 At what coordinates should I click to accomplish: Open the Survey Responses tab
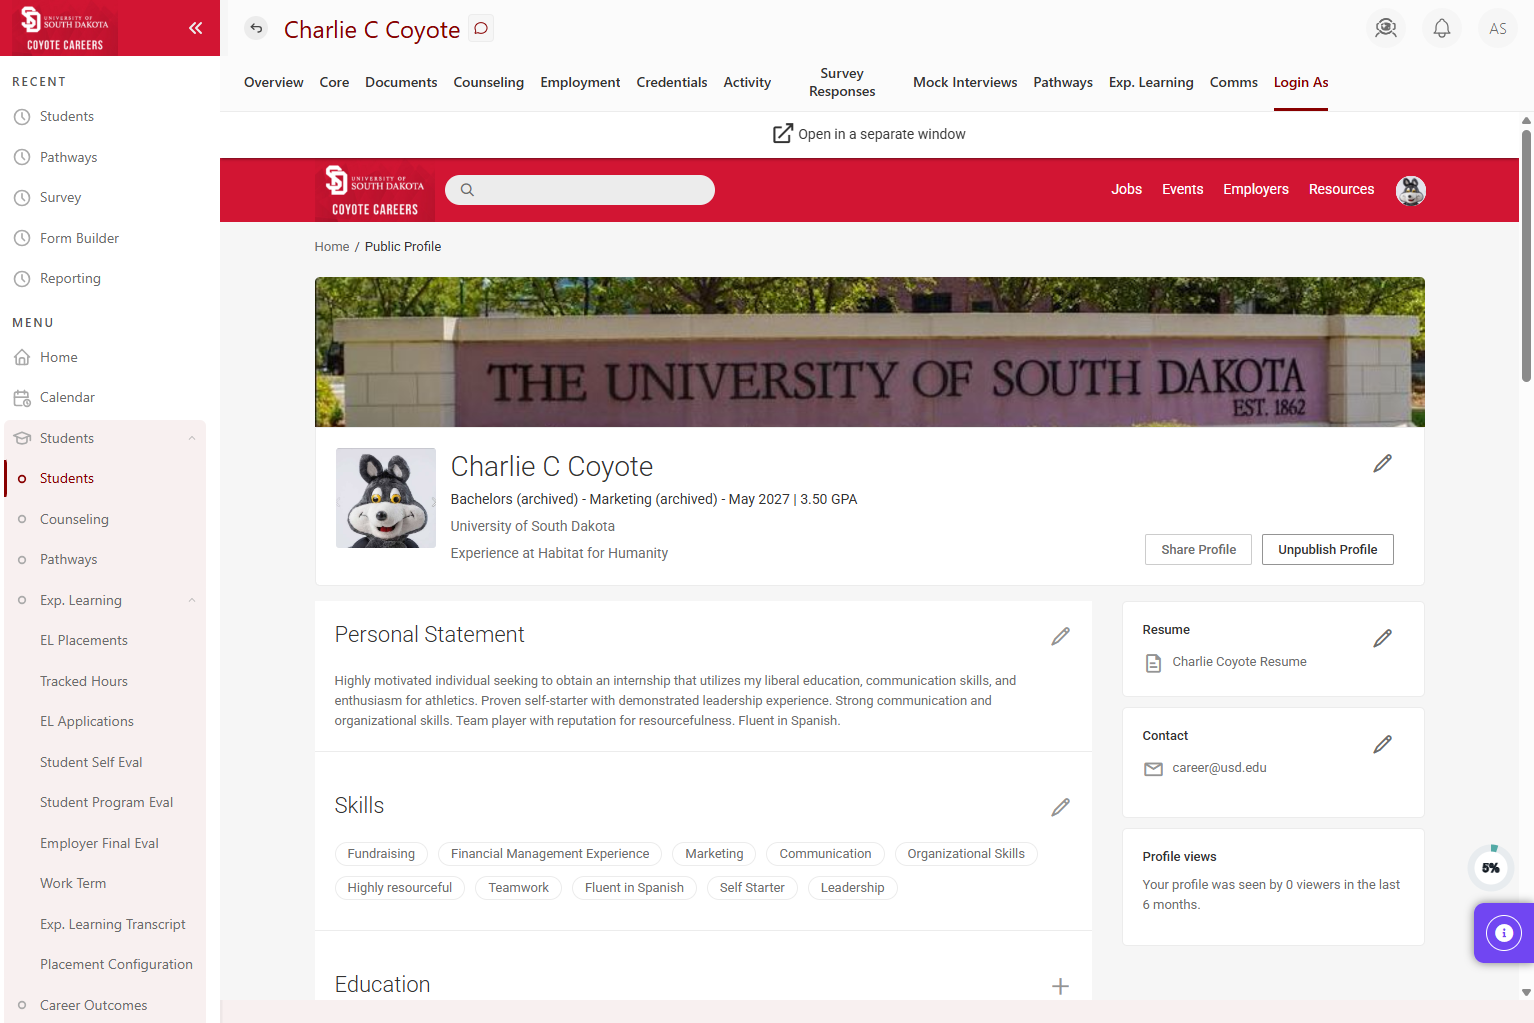coord(842,82)
